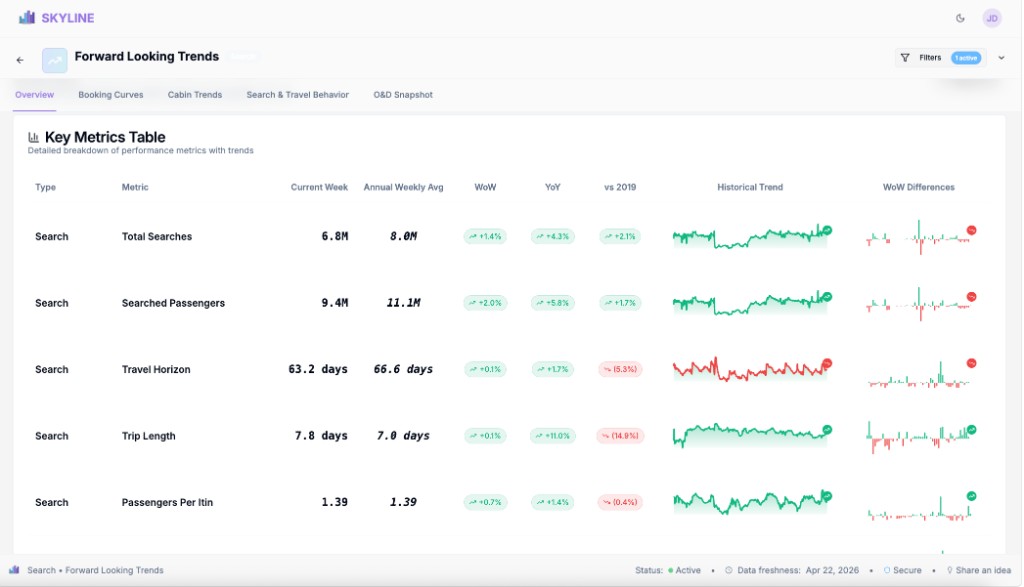Click the Historical Trend column header

click(750, 187)
